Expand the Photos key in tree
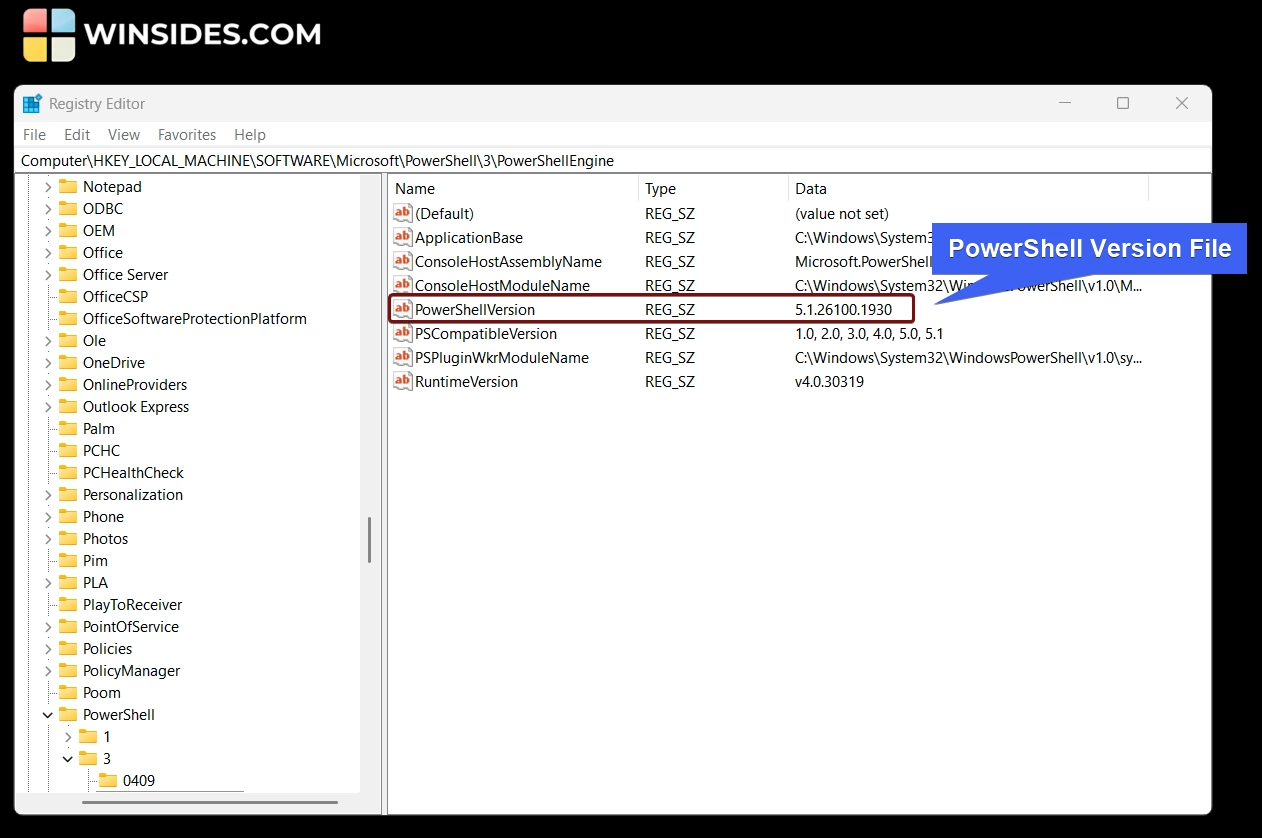 coord(48,539)
